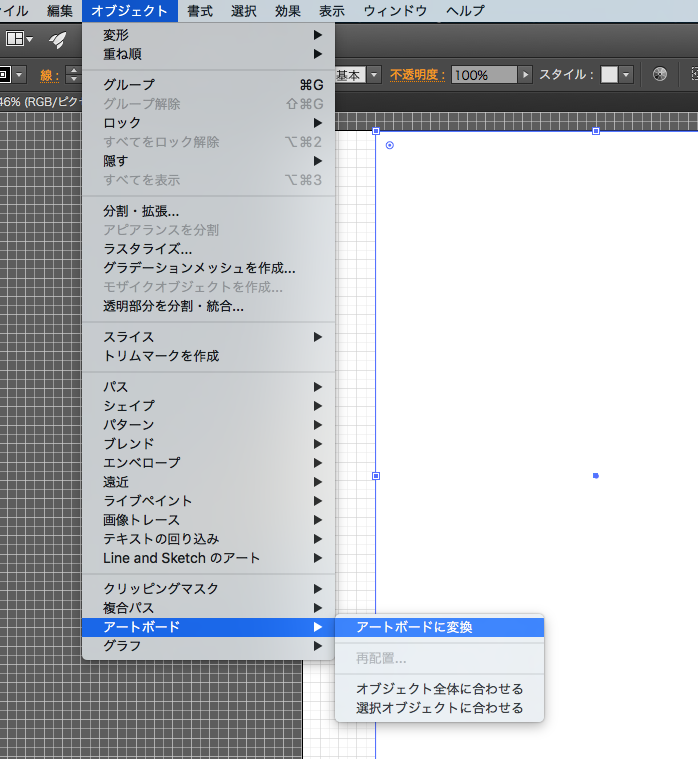Click the arrange documents icon

(x=19, y=39)
